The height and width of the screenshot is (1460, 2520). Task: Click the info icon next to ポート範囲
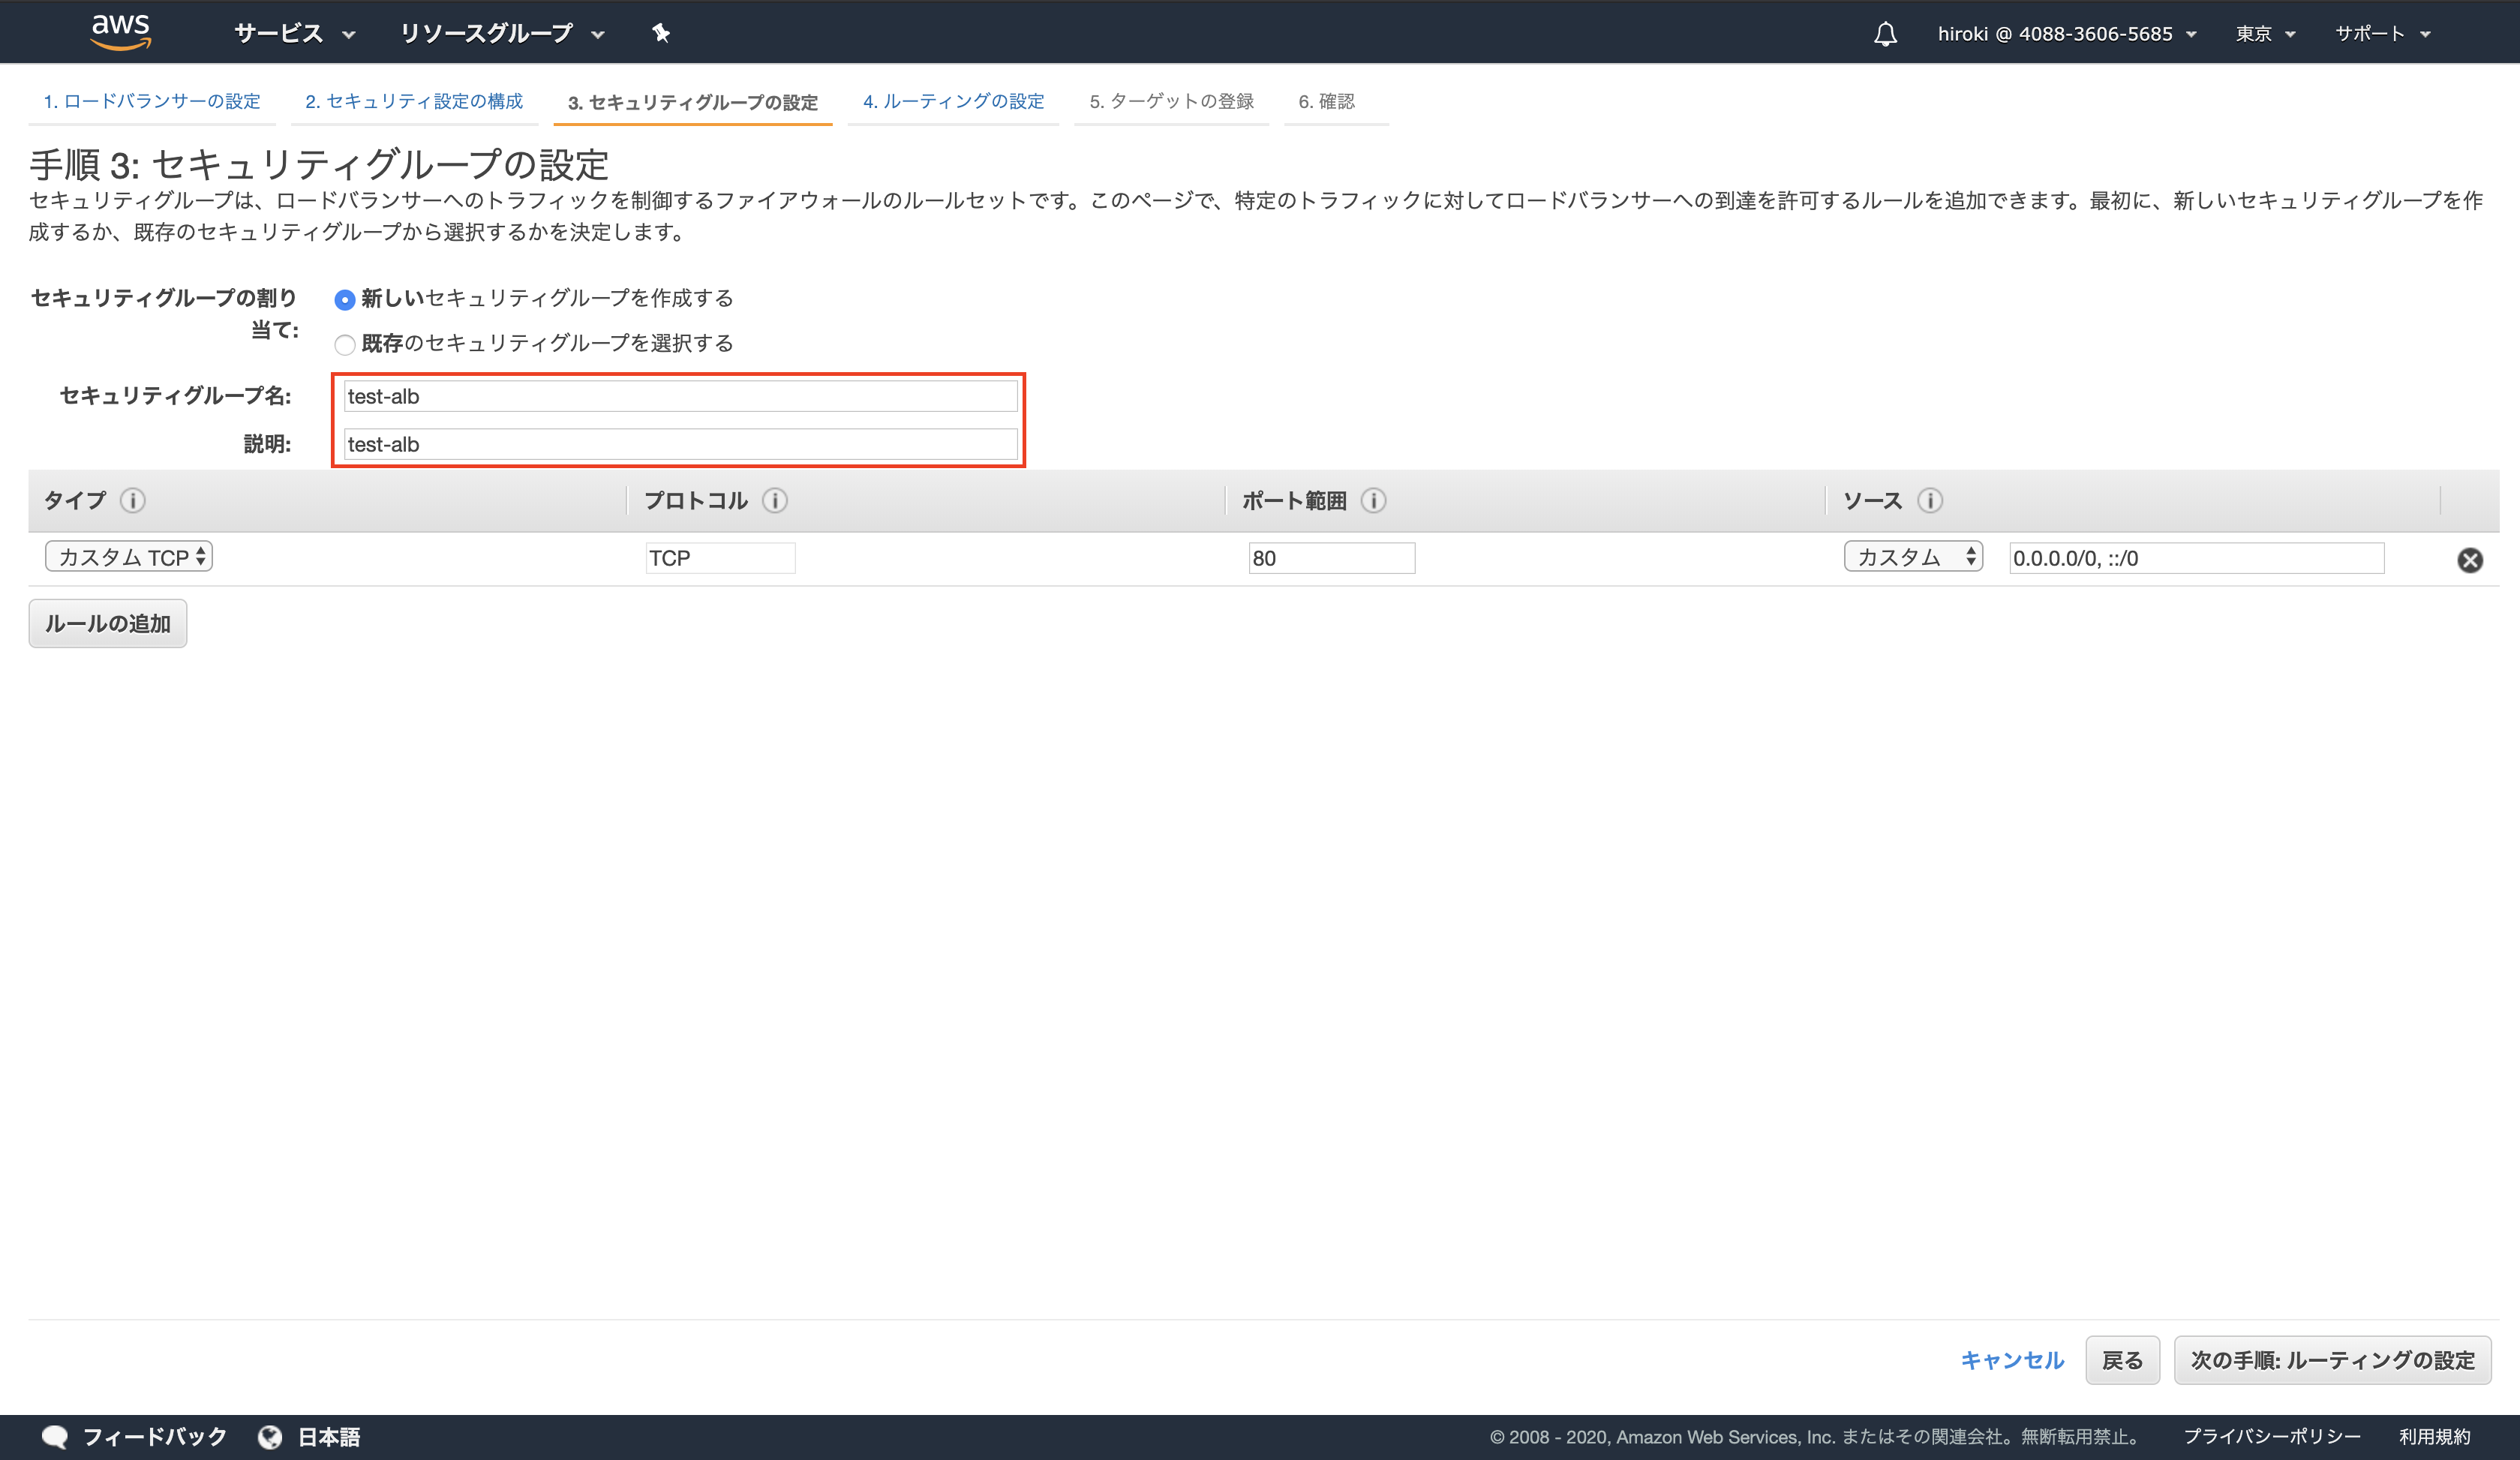click(1374, 501)
